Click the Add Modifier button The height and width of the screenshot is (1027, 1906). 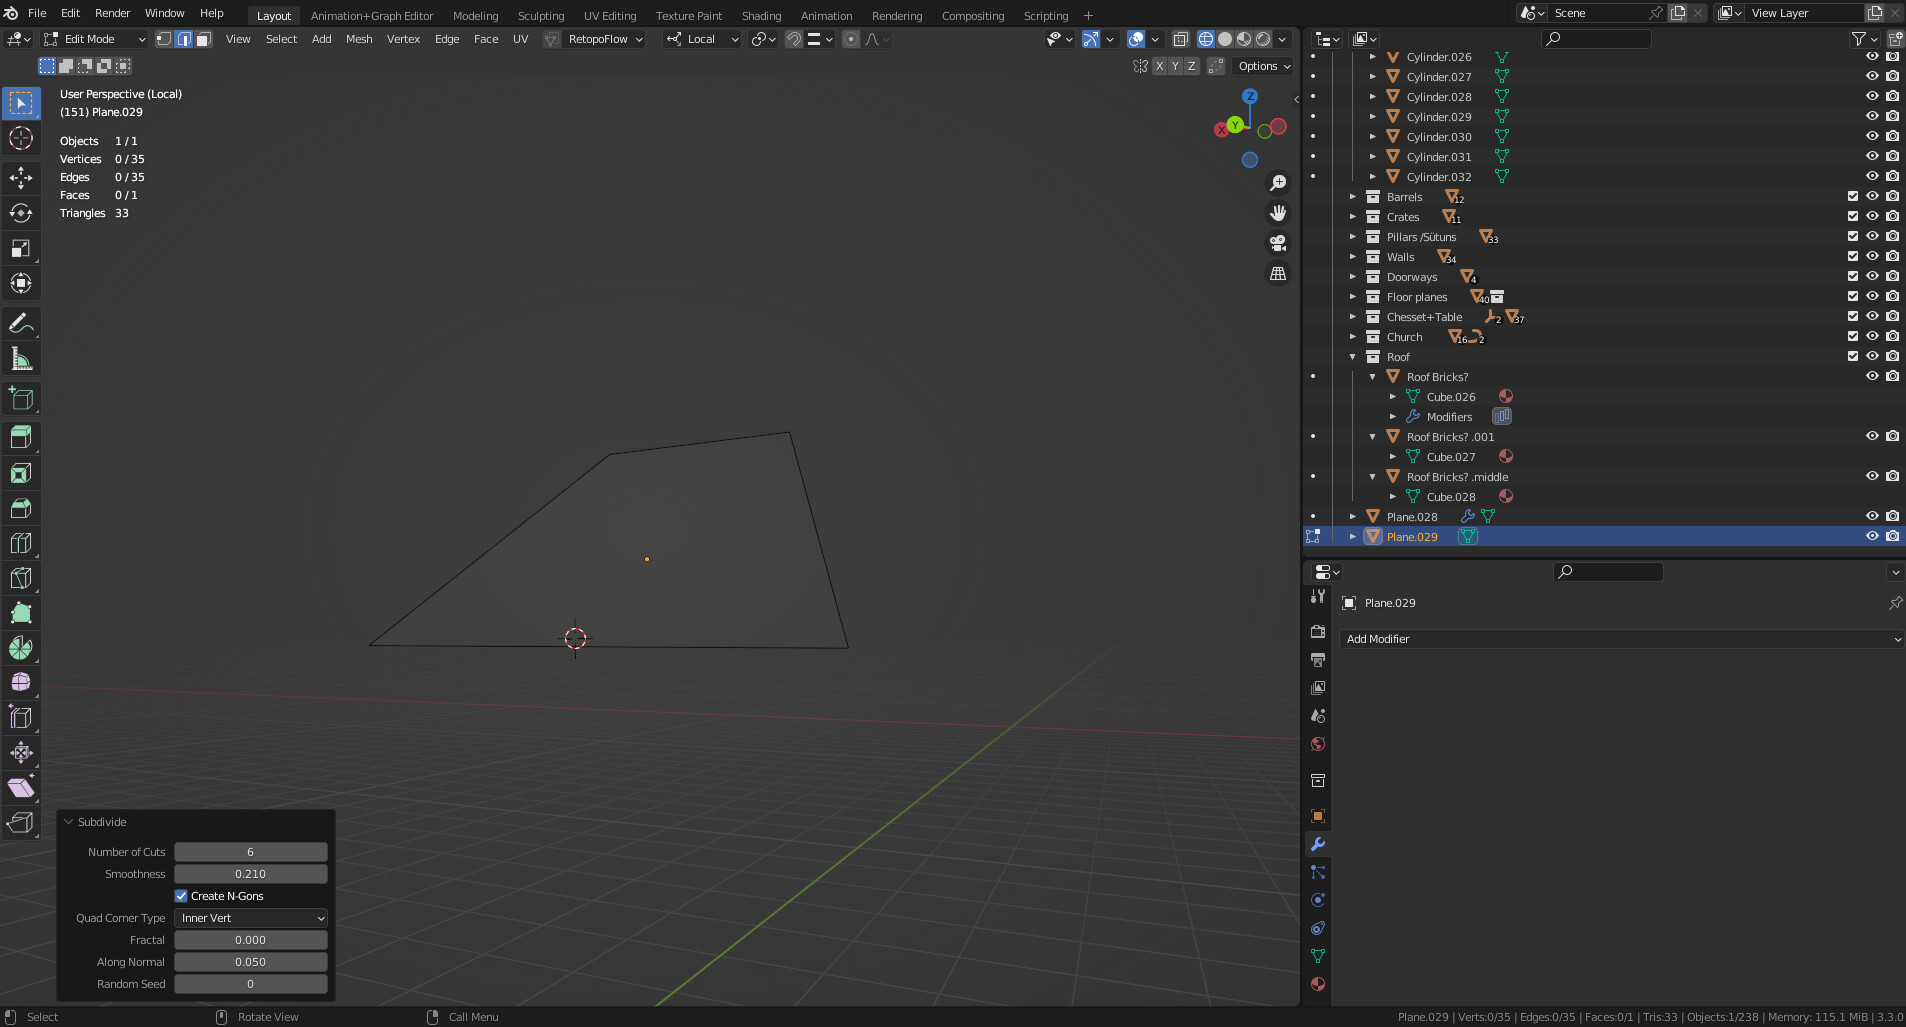1620,639
